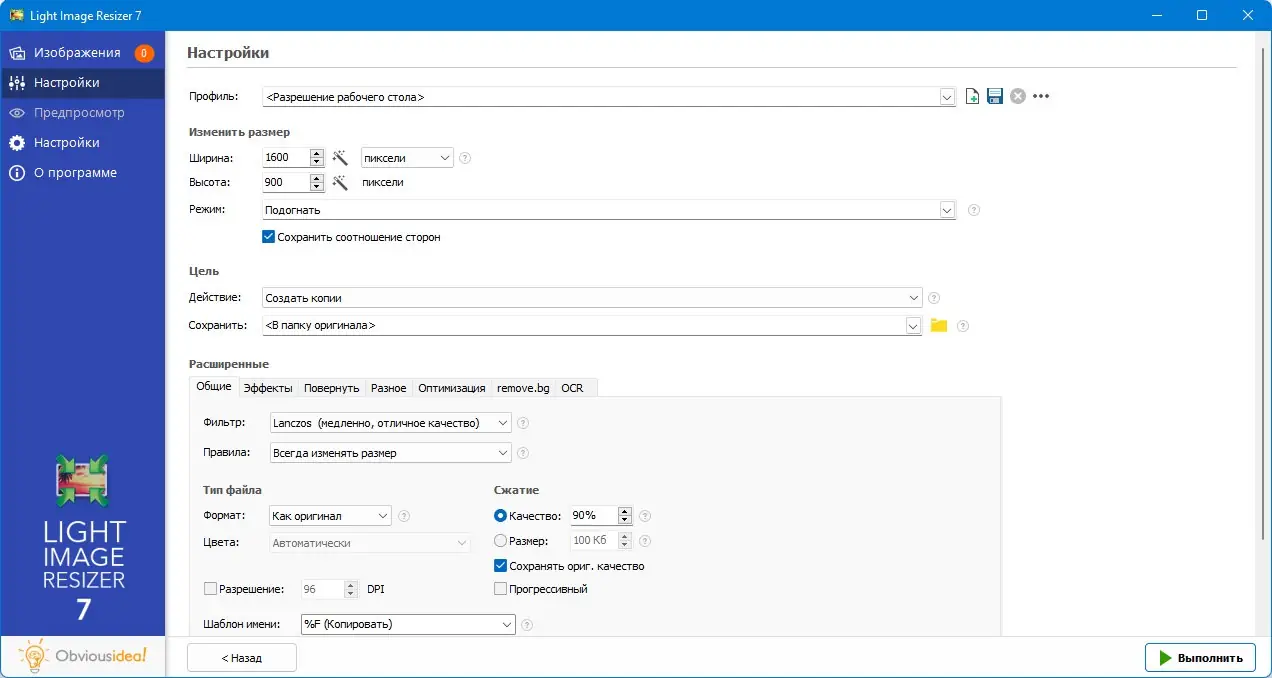Click the help icon beside the Mode dropdown
This screenshot has width=1272, height=678.
tap(974, 210)
